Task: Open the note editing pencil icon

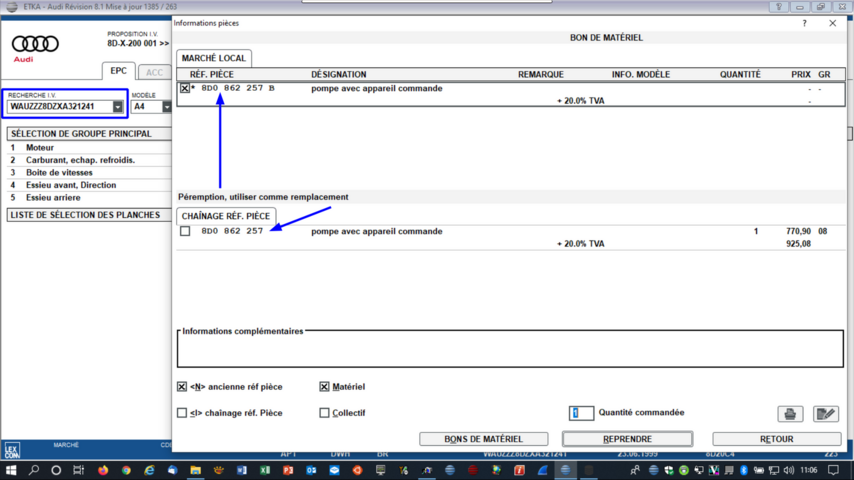Action: (x=825, y=414)
